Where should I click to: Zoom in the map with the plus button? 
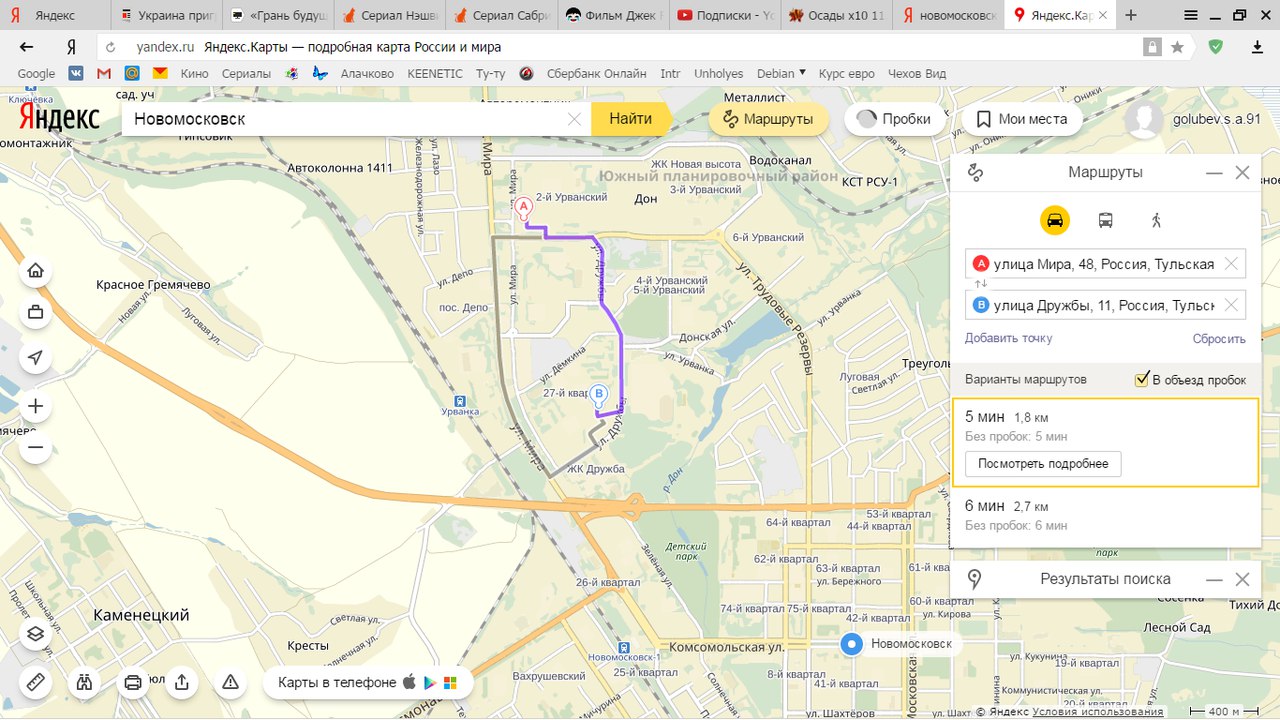(35, 406)
